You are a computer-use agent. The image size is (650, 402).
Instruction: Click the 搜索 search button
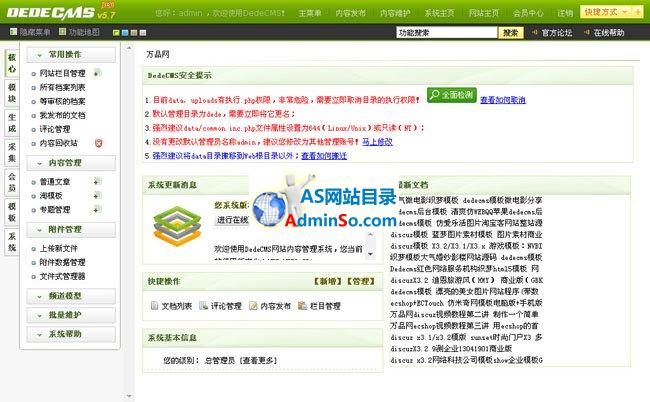pos(511,33)
